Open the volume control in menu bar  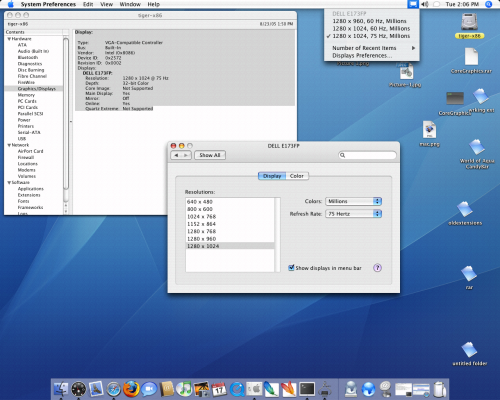click(424, 4)
